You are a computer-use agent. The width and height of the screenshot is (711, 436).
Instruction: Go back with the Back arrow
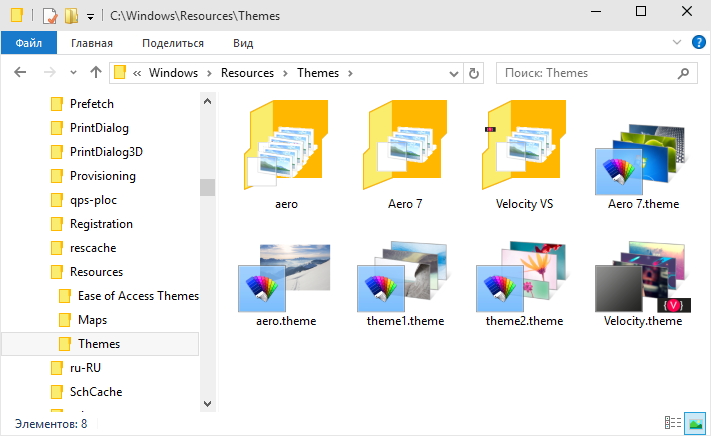20,73
